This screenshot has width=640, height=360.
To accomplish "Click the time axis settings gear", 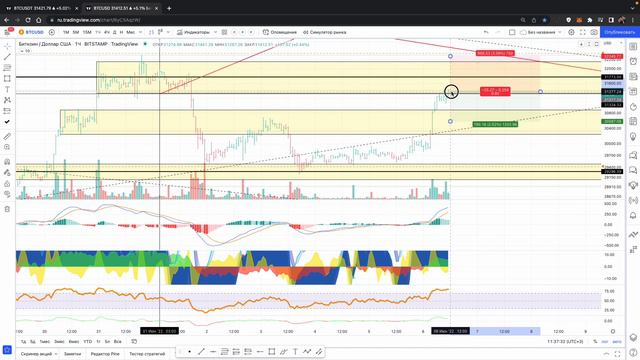I will coord(613,331).
